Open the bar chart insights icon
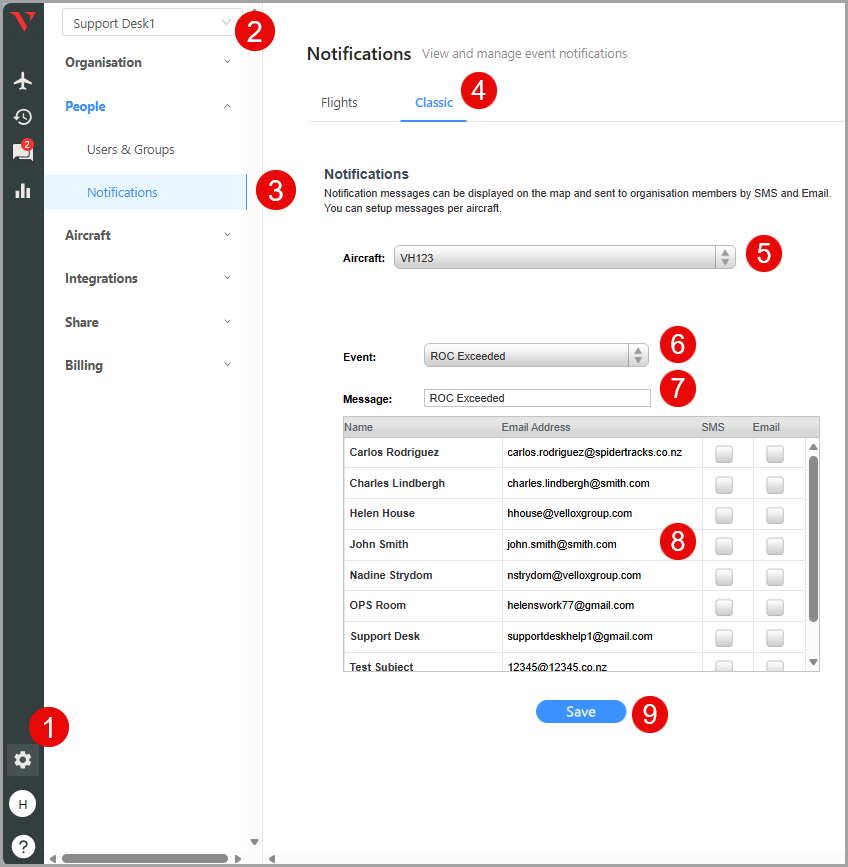 (x=22, y=190)
